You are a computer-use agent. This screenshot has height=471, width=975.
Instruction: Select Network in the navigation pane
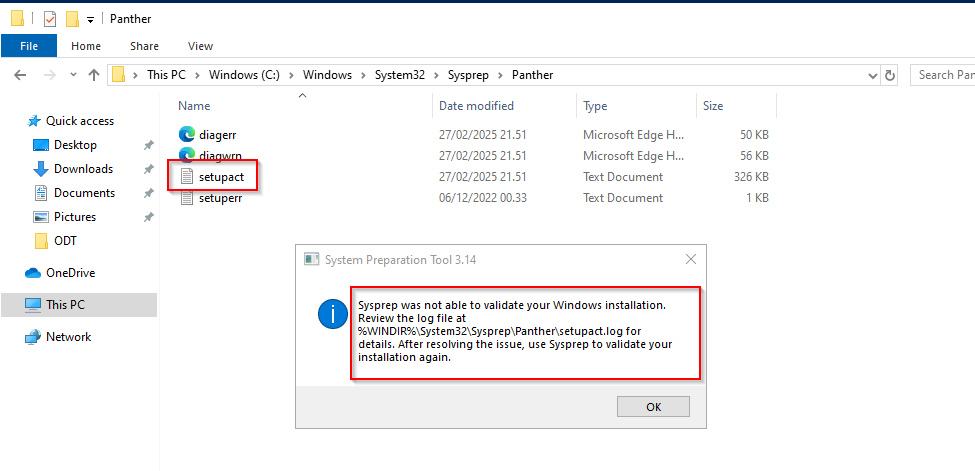coord(68,337)
